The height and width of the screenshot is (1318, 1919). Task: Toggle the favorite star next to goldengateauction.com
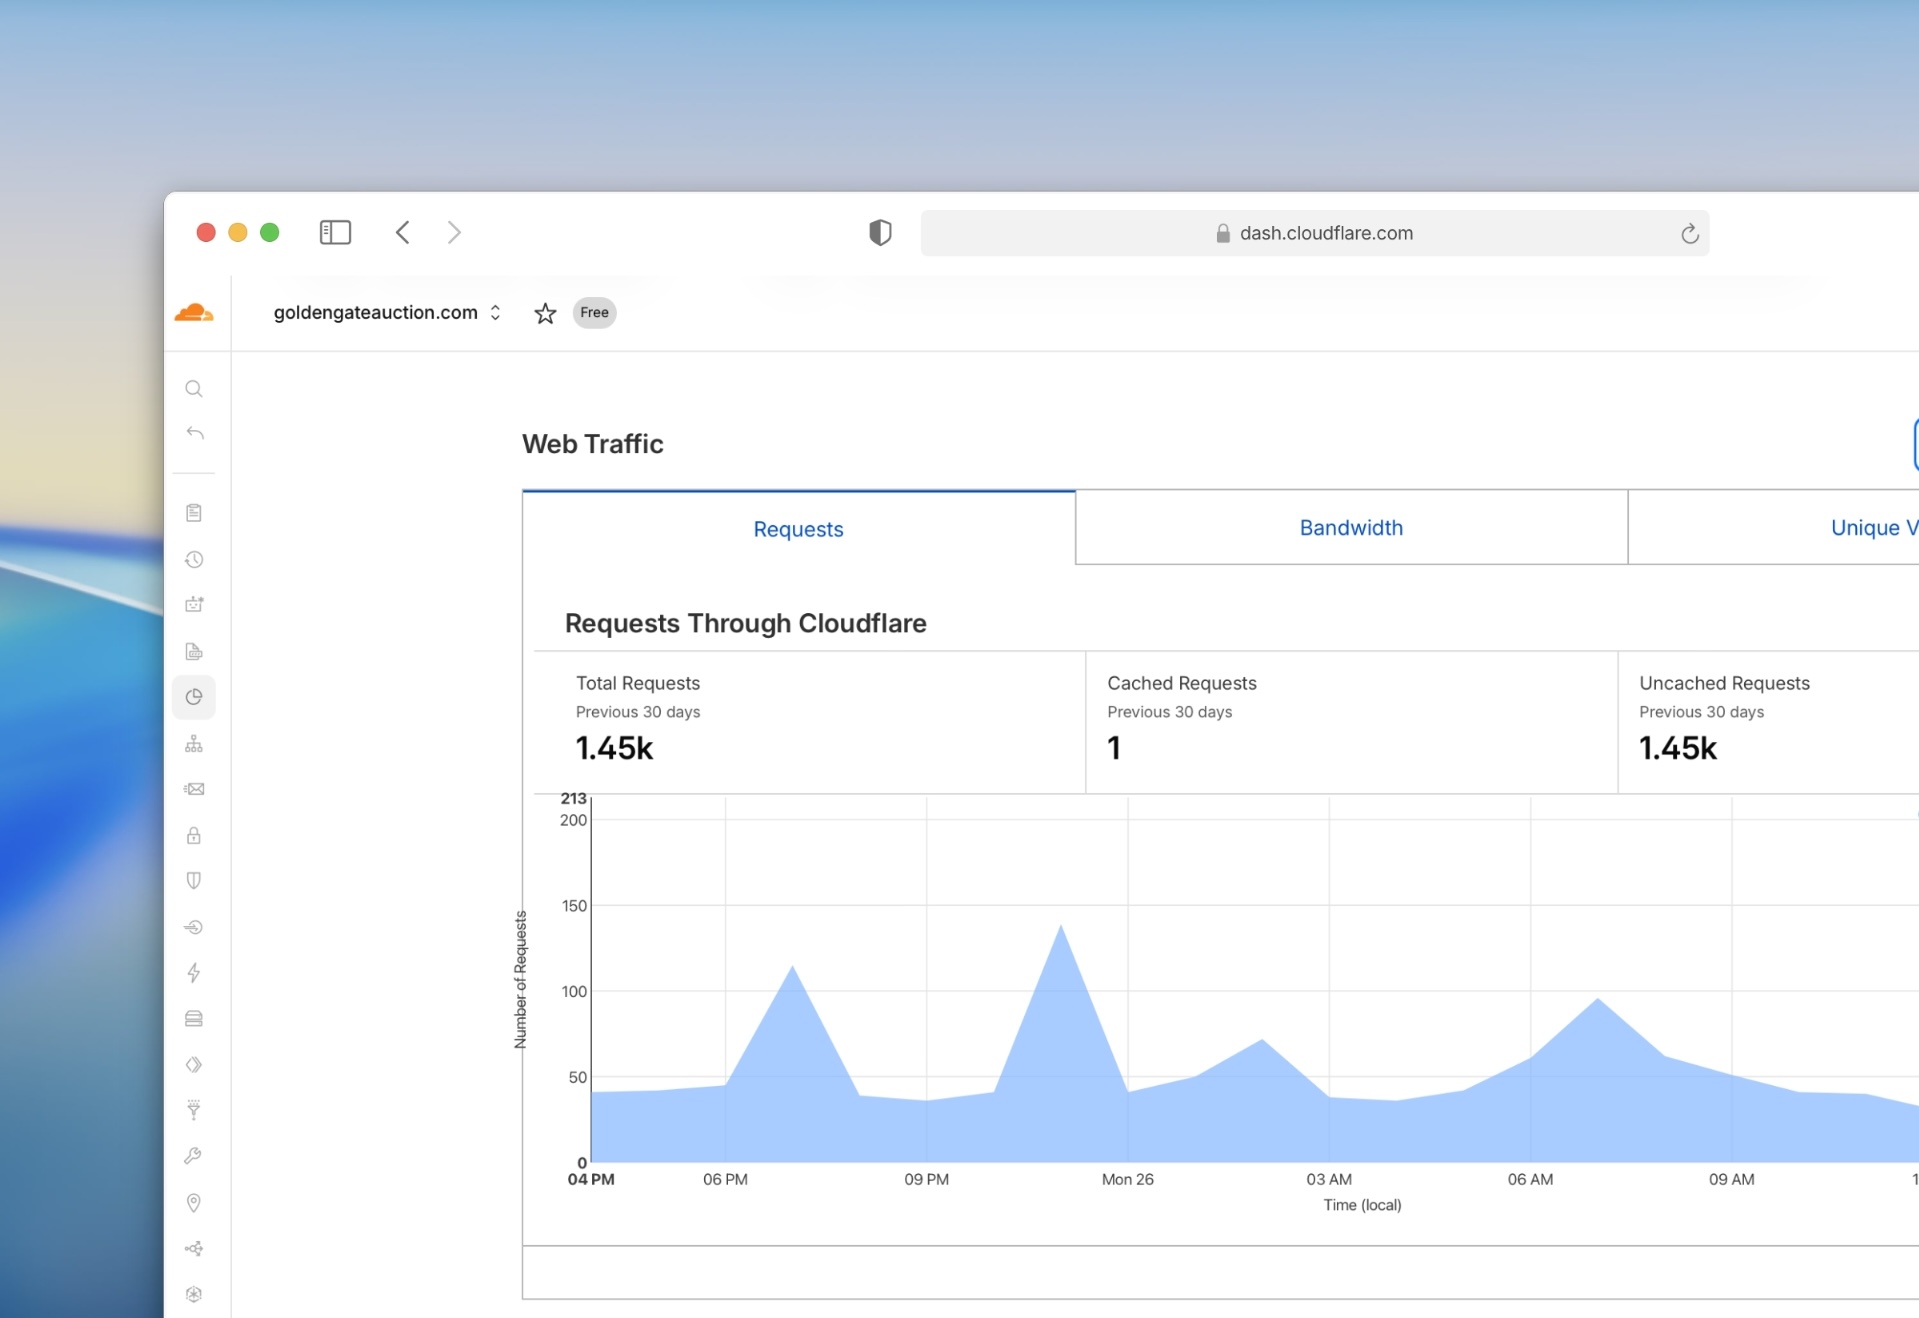pos(545,313)
